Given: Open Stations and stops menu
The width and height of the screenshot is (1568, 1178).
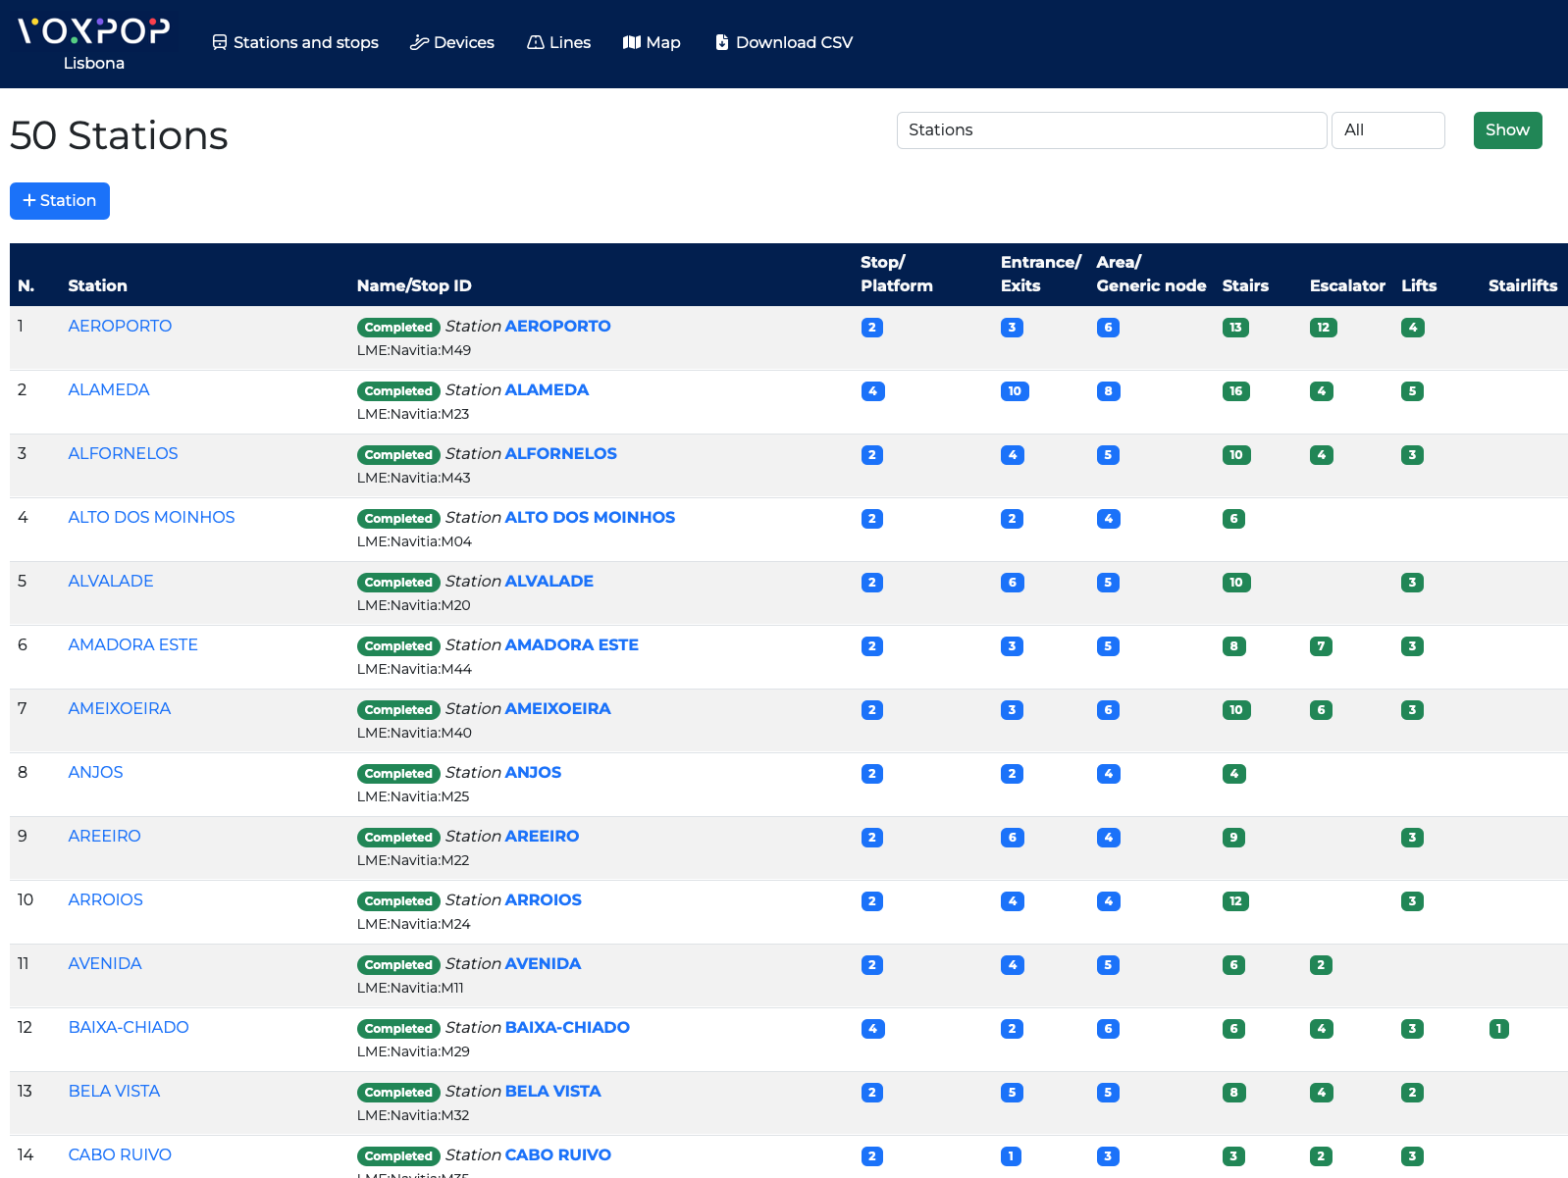Looking at the screenshot, I should (295, 42).
